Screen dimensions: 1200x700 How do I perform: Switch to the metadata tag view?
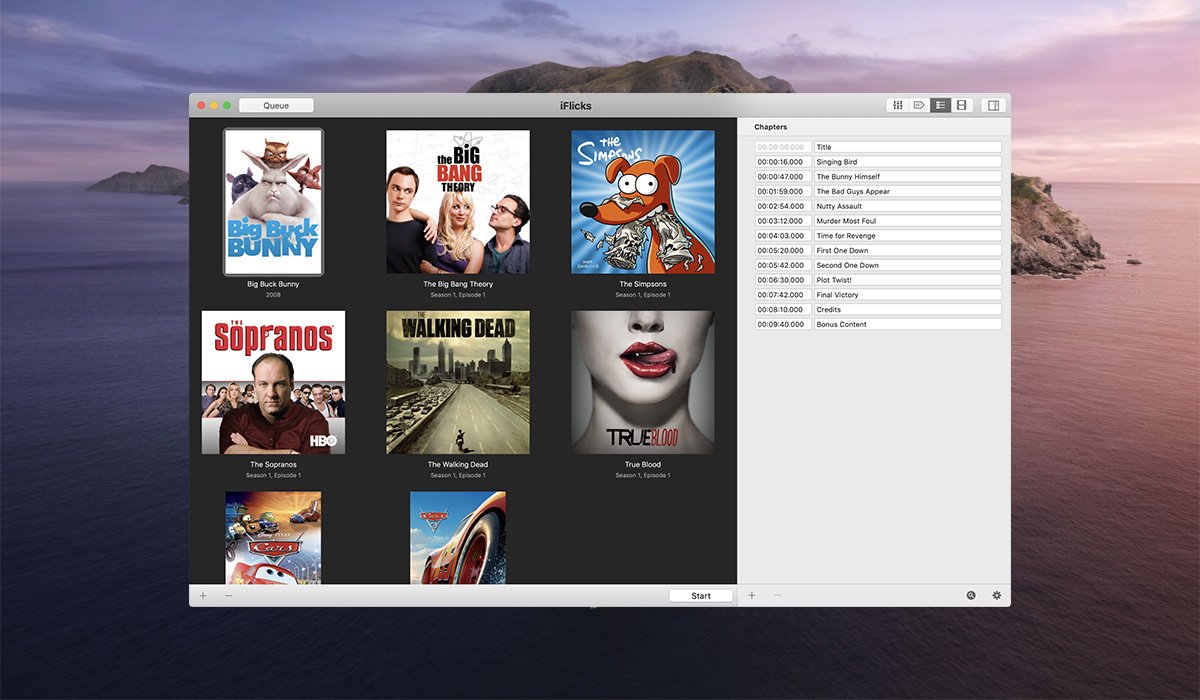pos(919,105)
